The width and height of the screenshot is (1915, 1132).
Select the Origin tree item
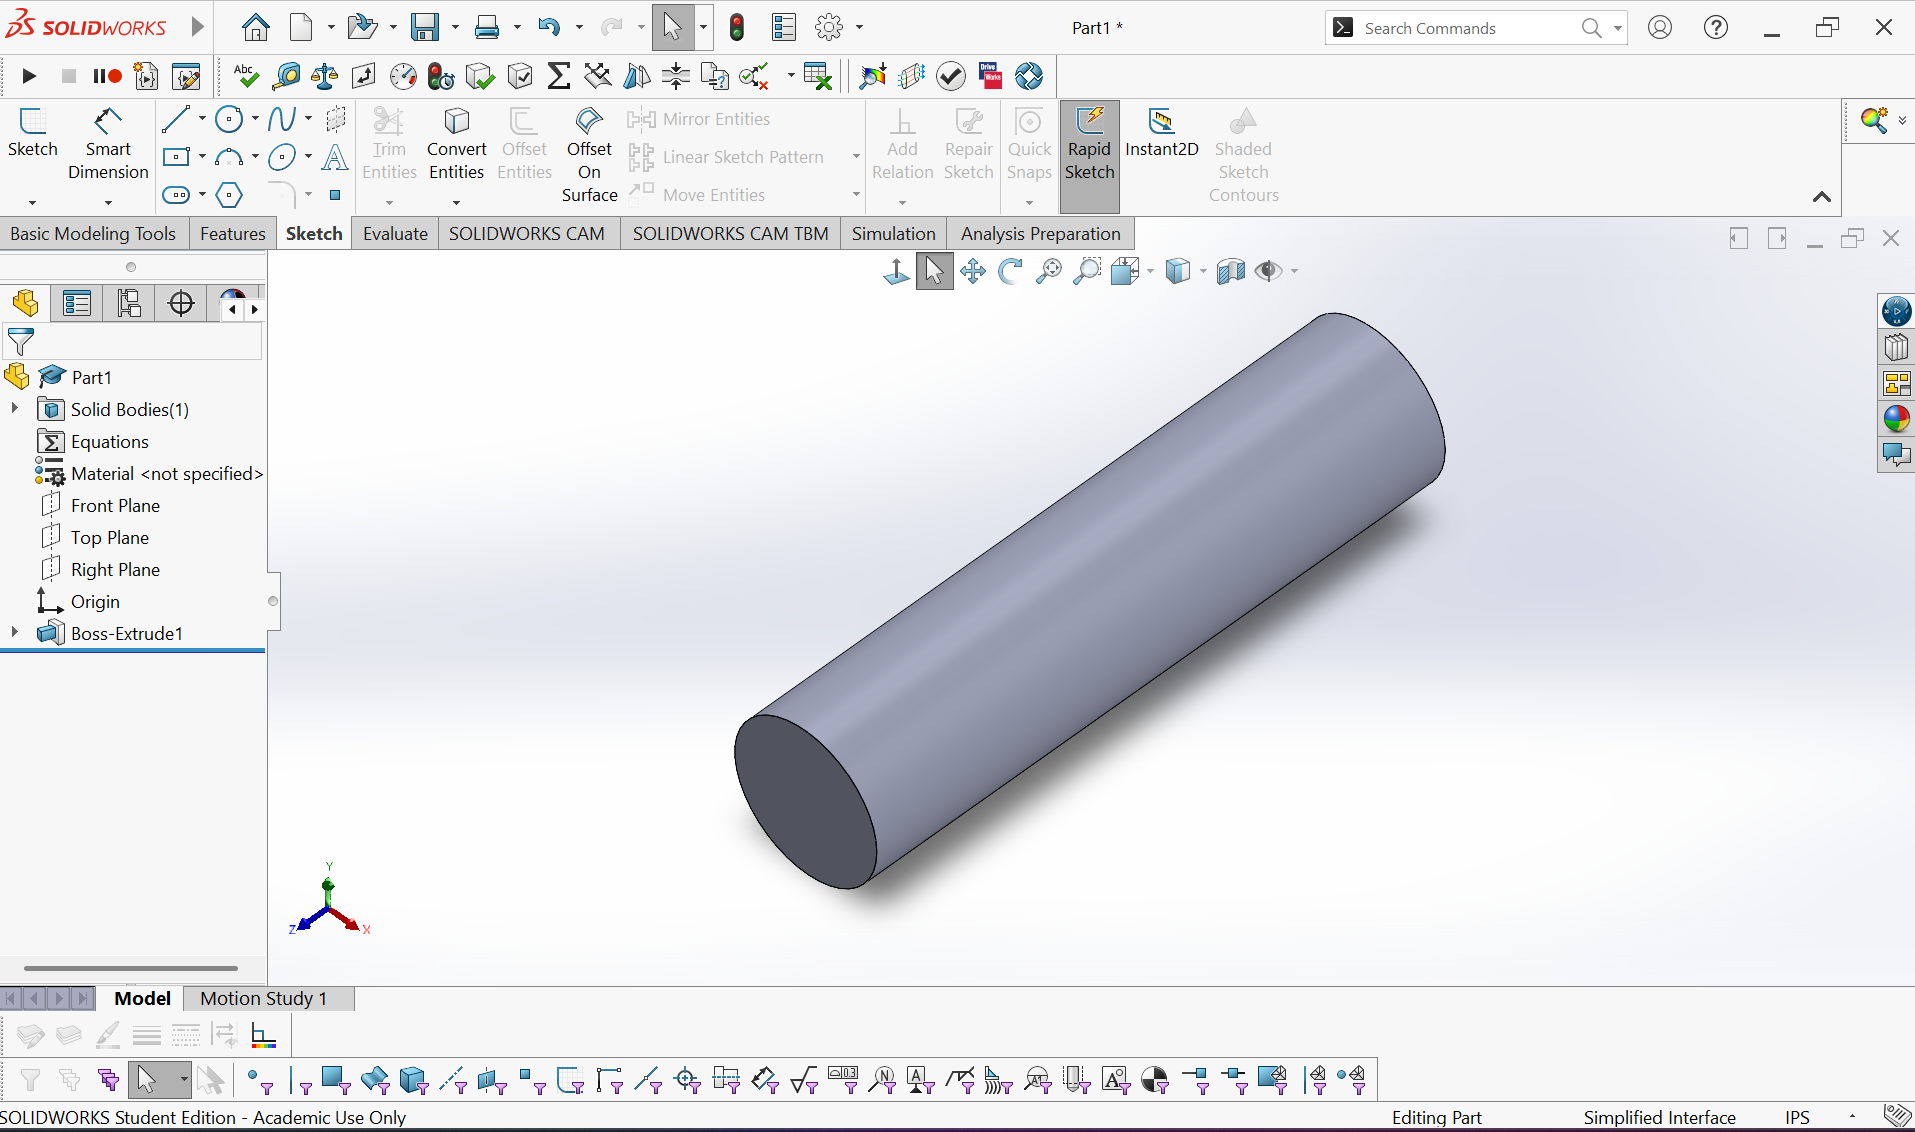(x=95, y=601)
